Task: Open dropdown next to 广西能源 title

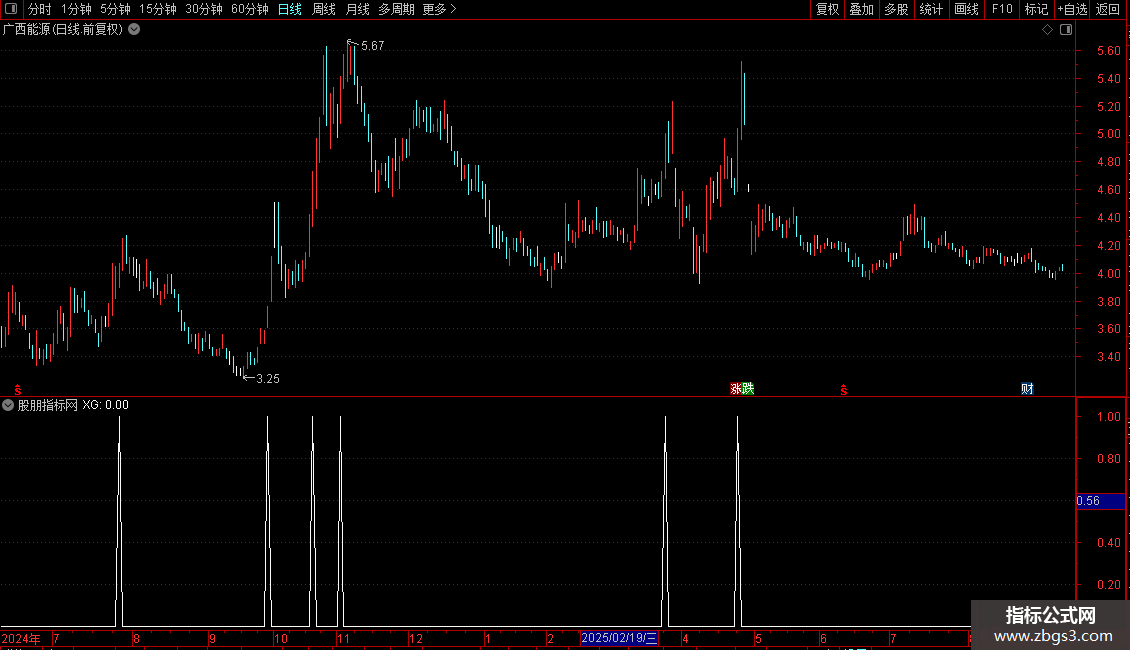Action: (x=134, y=29)
